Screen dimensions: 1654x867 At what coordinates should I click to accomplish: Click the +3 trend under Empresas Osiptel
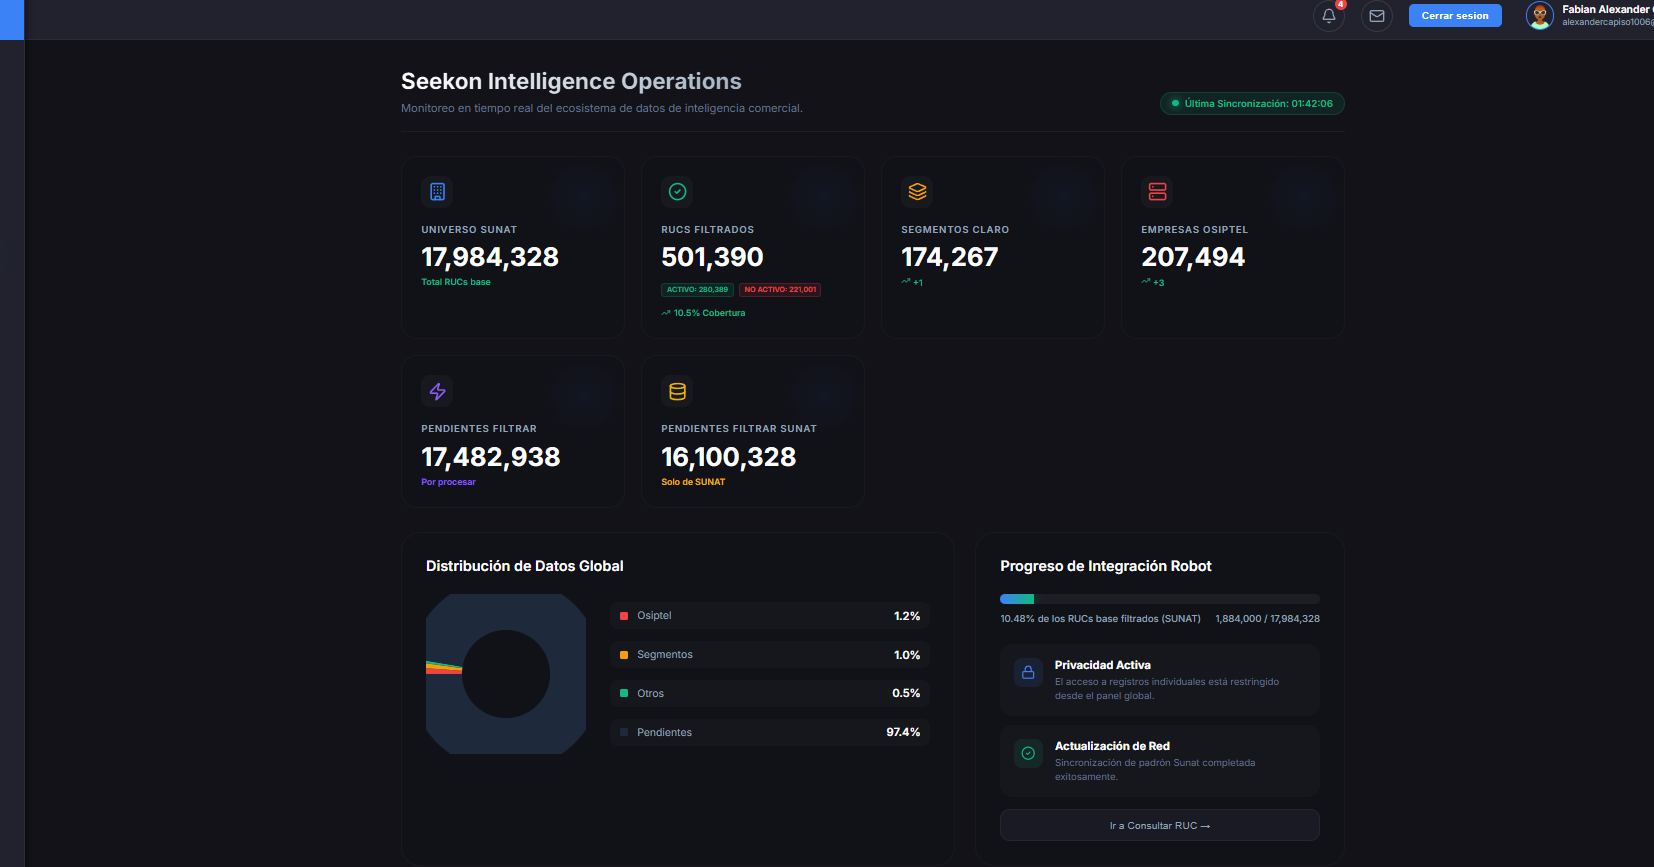[x=1153, y=282]
